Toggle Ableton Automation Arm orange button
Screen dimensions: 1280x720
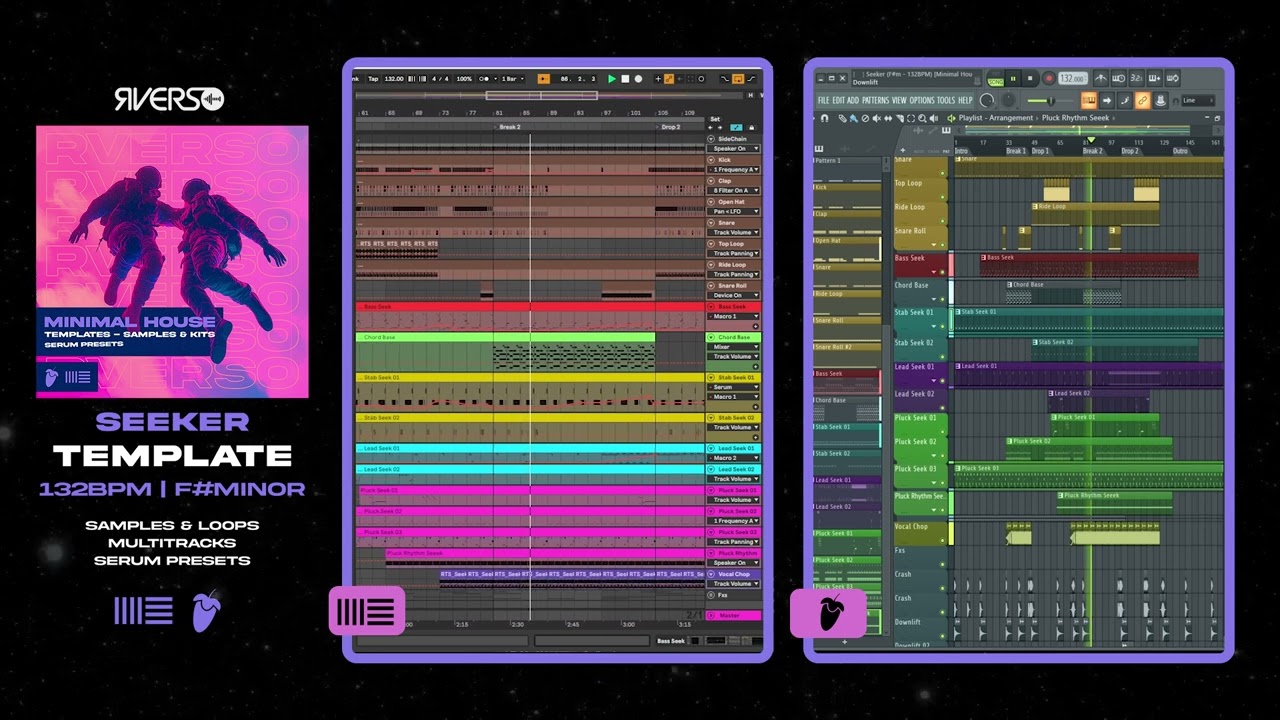tap(668, 79)
